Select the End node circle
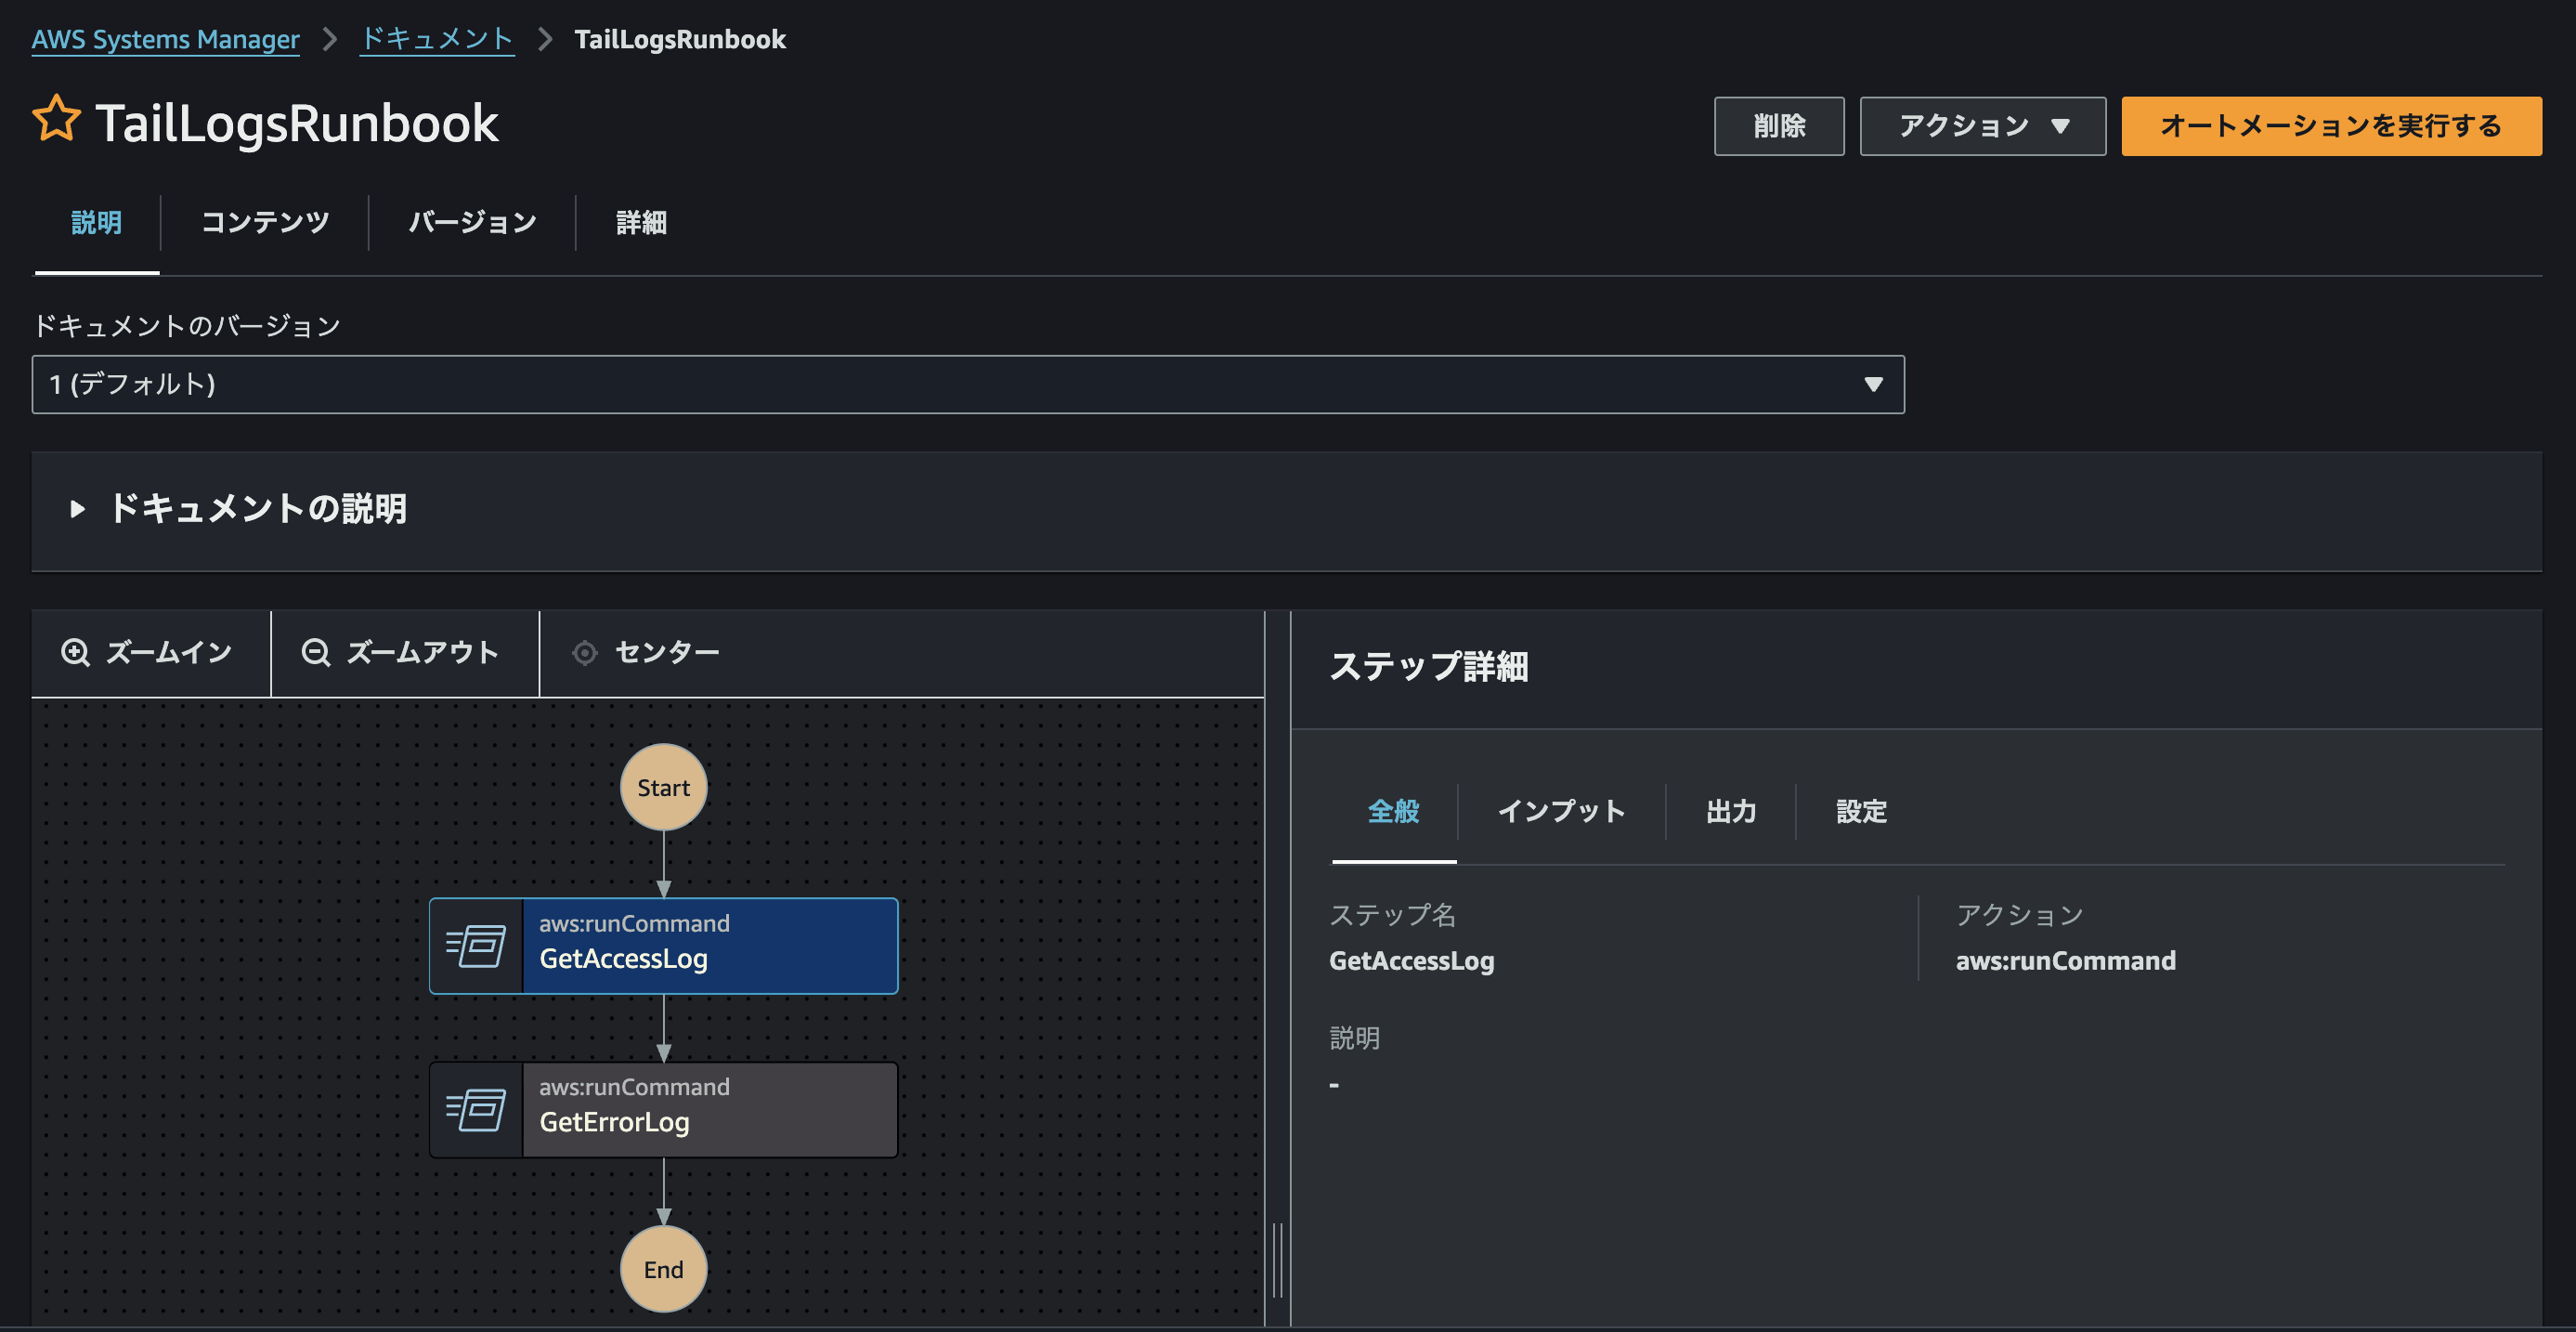Image resolution: width=2576 pixels, height=1332 pixels. coord(663,1269)
